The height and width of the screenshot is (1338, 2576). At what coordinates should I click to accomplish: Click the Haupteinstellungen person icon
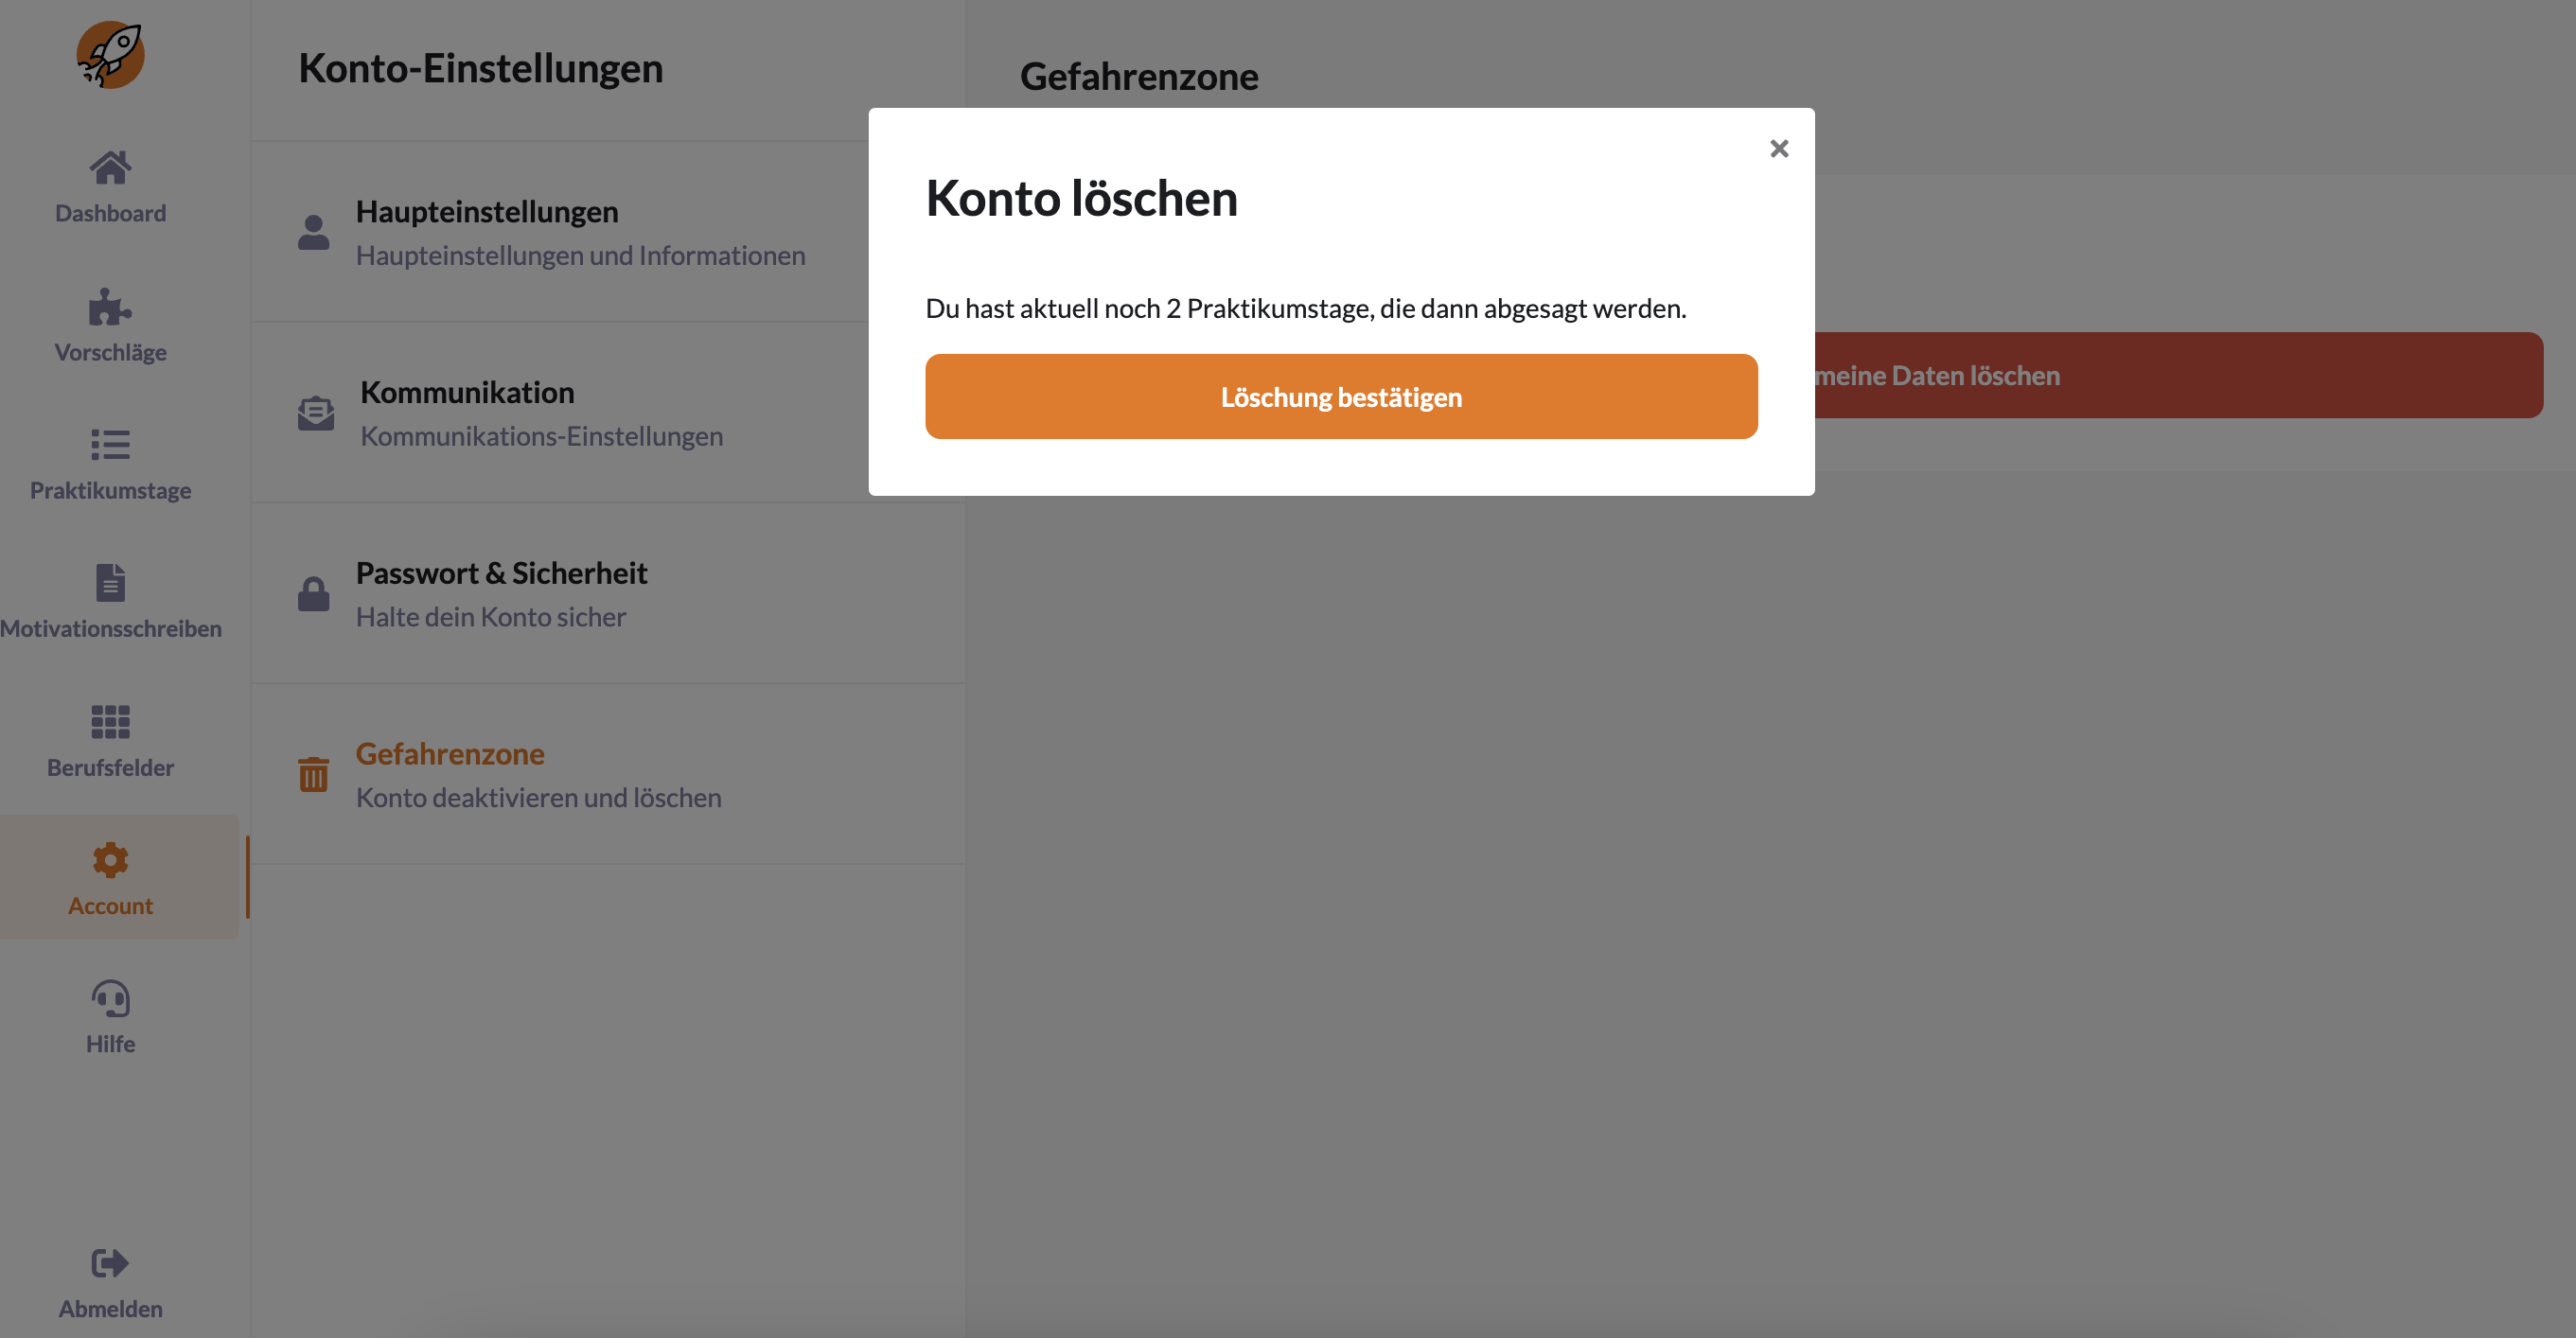(x=313, y=232)
